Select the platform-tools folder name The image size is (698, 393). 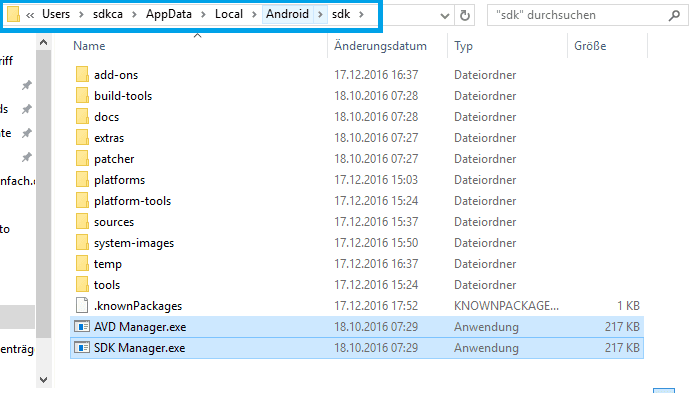point(132,201)
